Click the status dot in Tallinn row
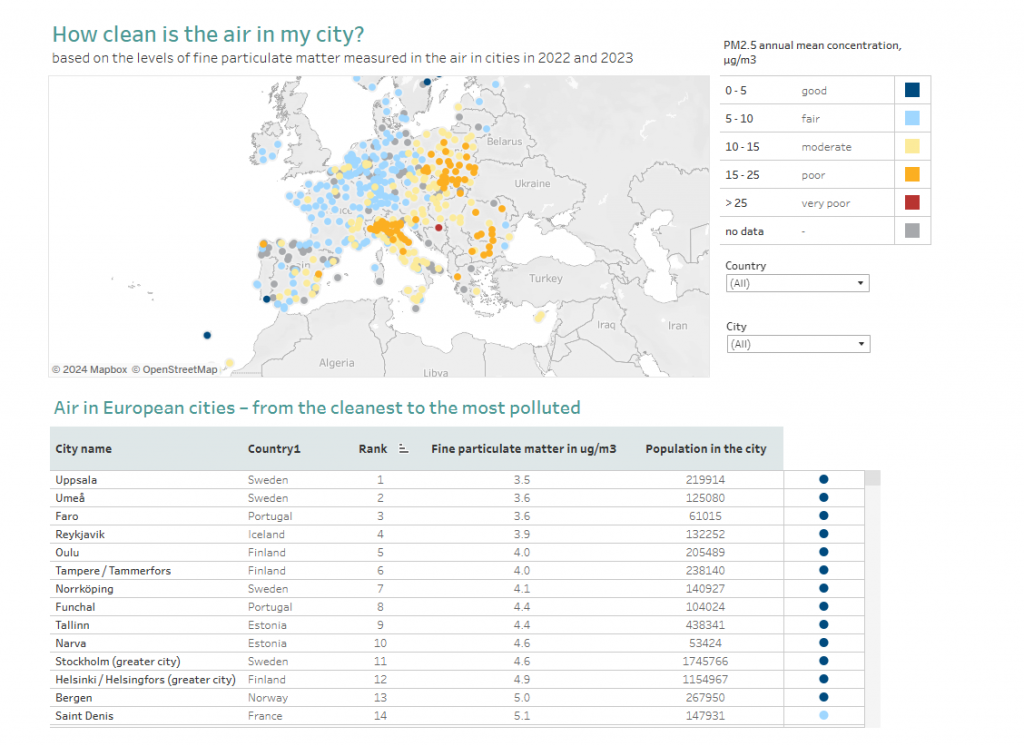Image resolution: width=1024 pixels, height=746 pixels. point(823,625)
